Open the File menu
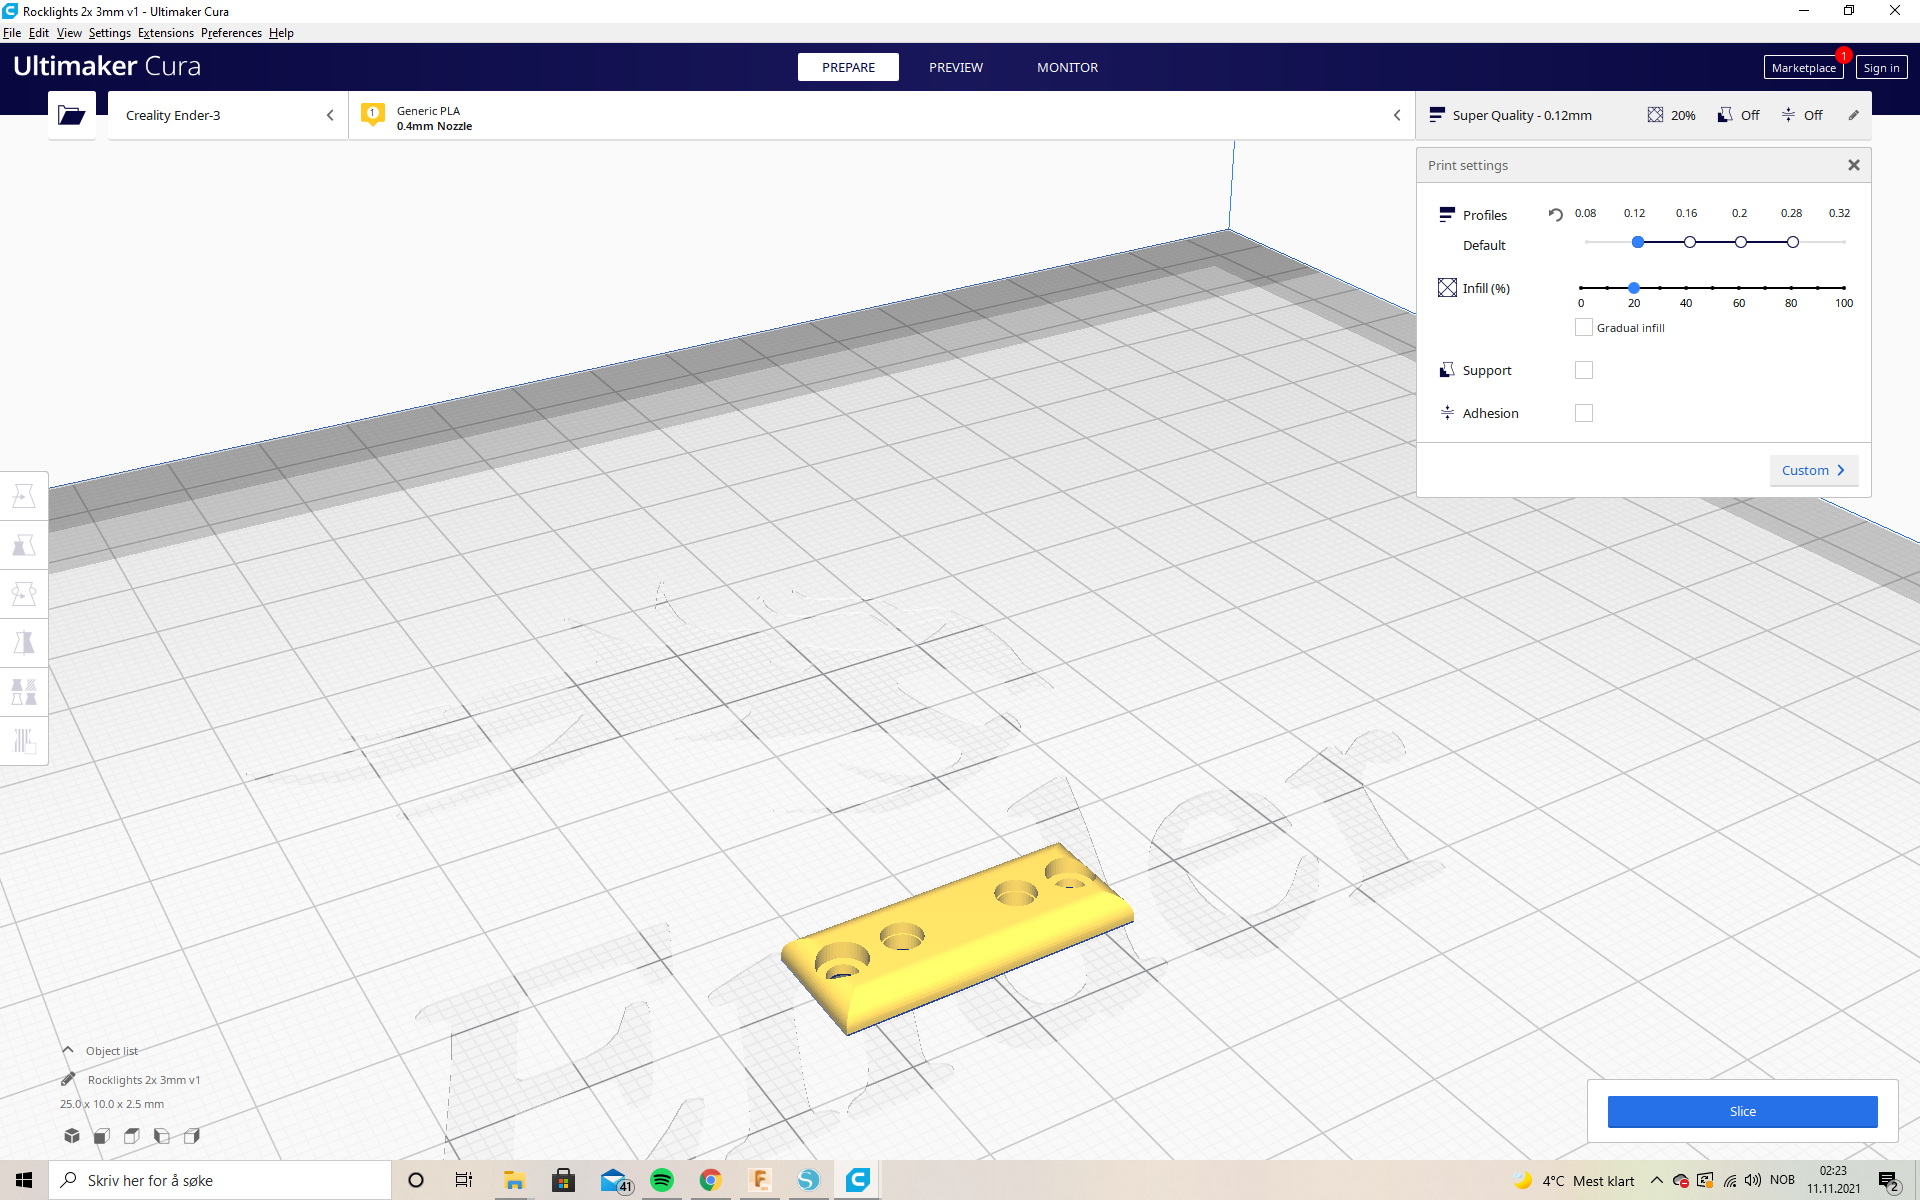 pos(12,33)
